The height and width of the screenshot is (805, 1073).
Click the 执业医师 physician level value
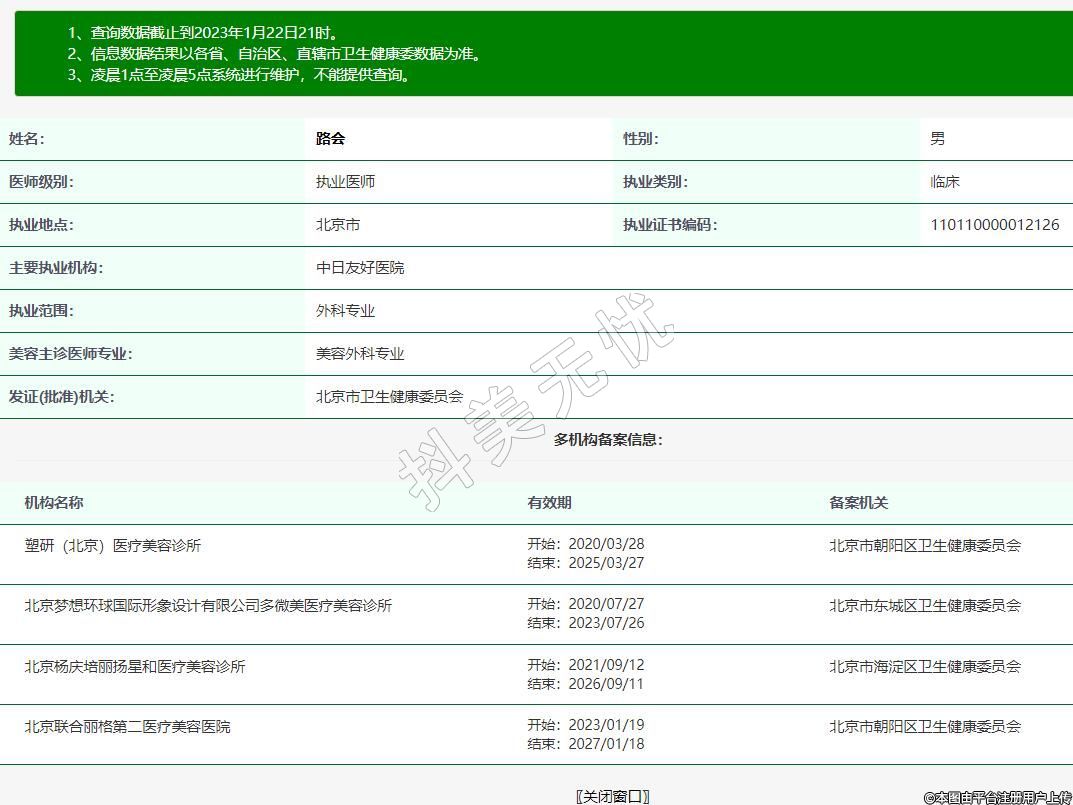pyautogui.click(x=345, y=182)
